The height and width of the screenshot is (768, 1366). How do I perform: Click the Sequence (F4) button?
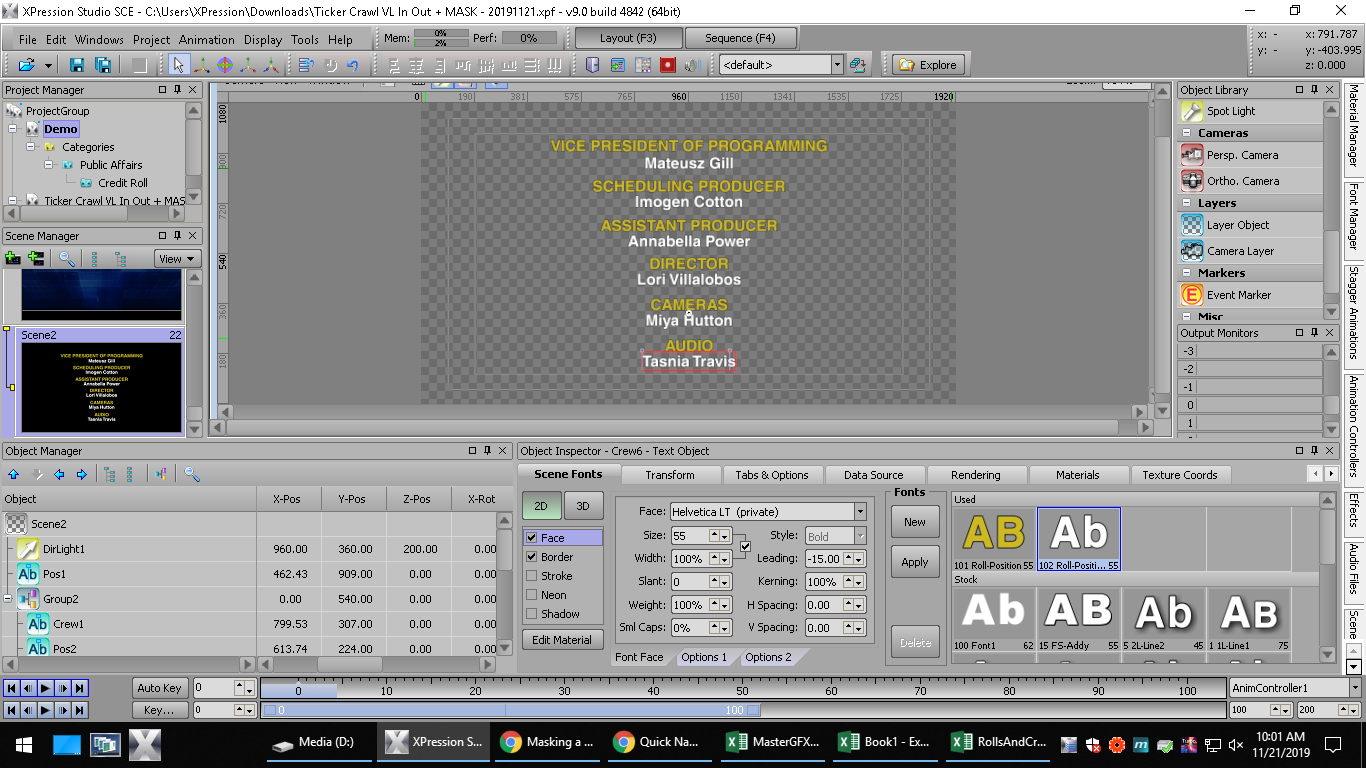point(740,38)
